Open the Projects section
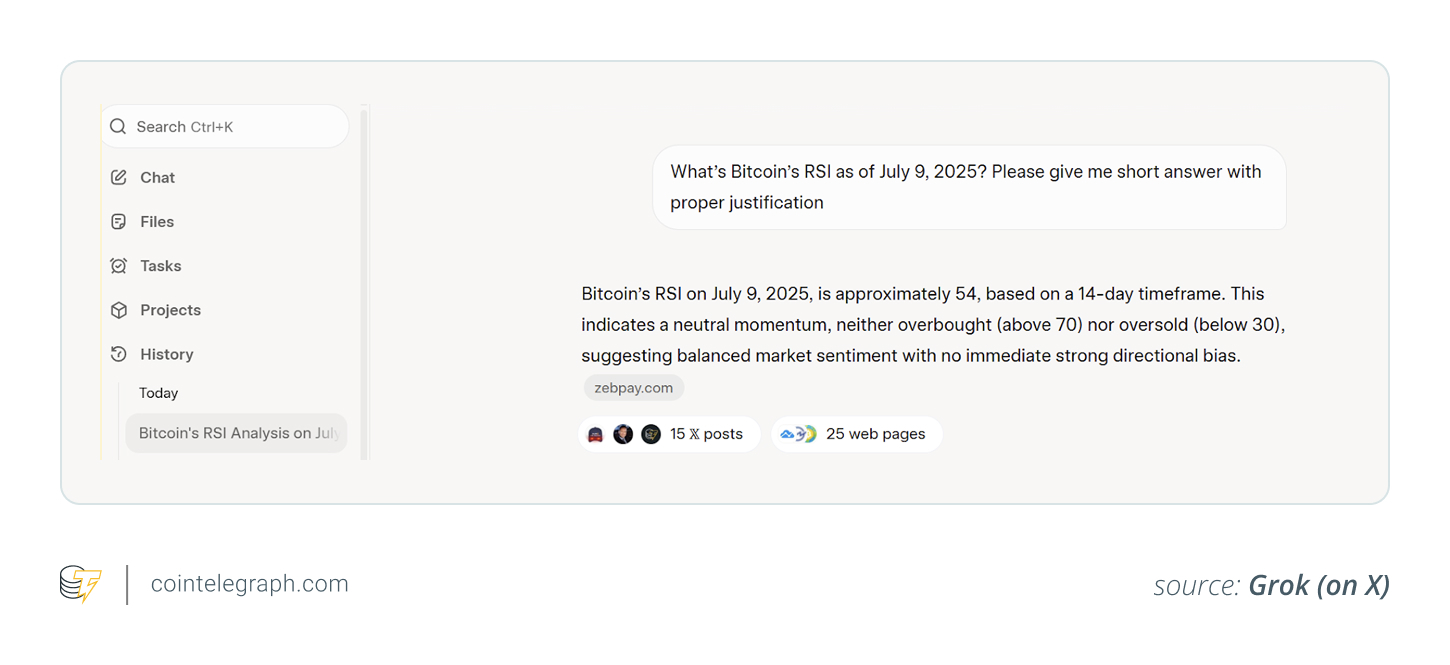This screenshot has width=1450, height=665. point(170,310)
